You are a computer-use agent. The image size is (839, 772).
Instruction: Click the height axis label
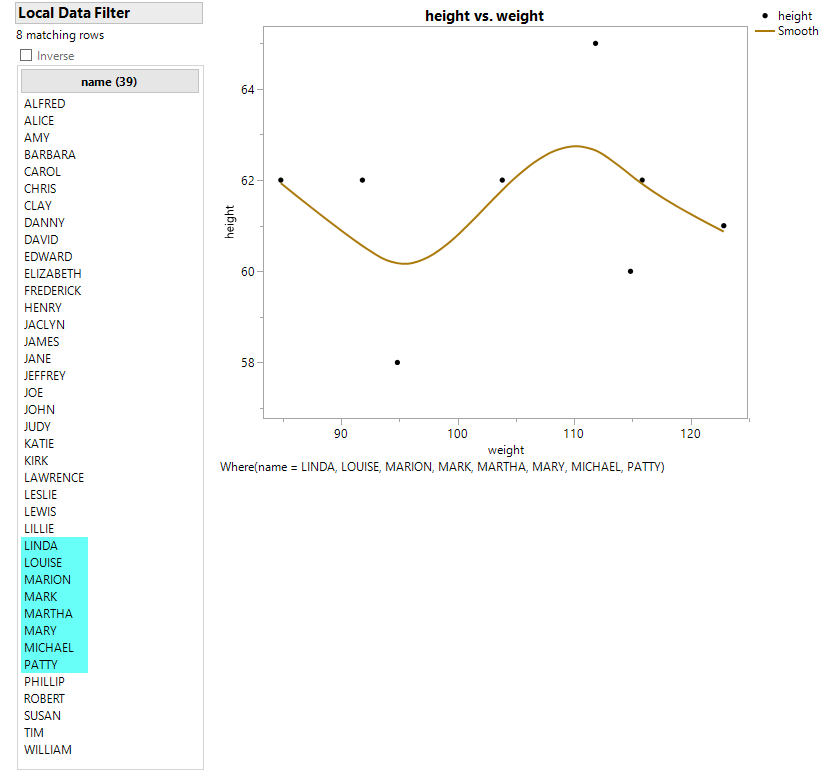(231, 222)
